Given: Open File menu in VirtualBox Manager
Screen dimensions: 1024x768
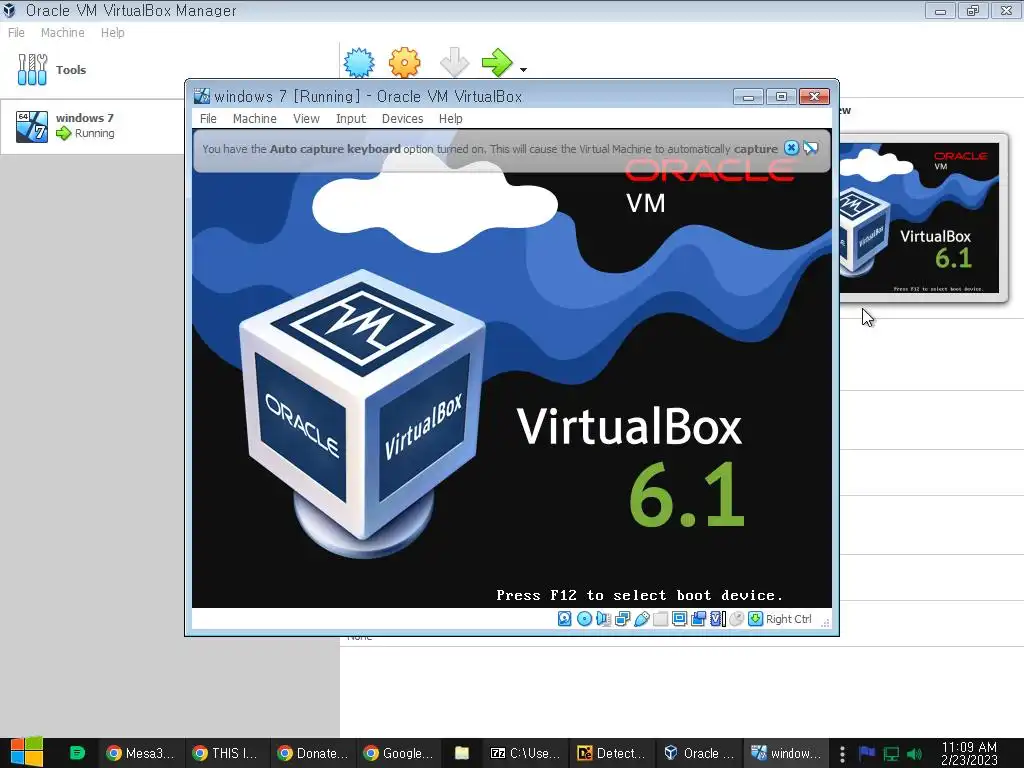Looking at the screenshot, I should (x=16, y=33).
